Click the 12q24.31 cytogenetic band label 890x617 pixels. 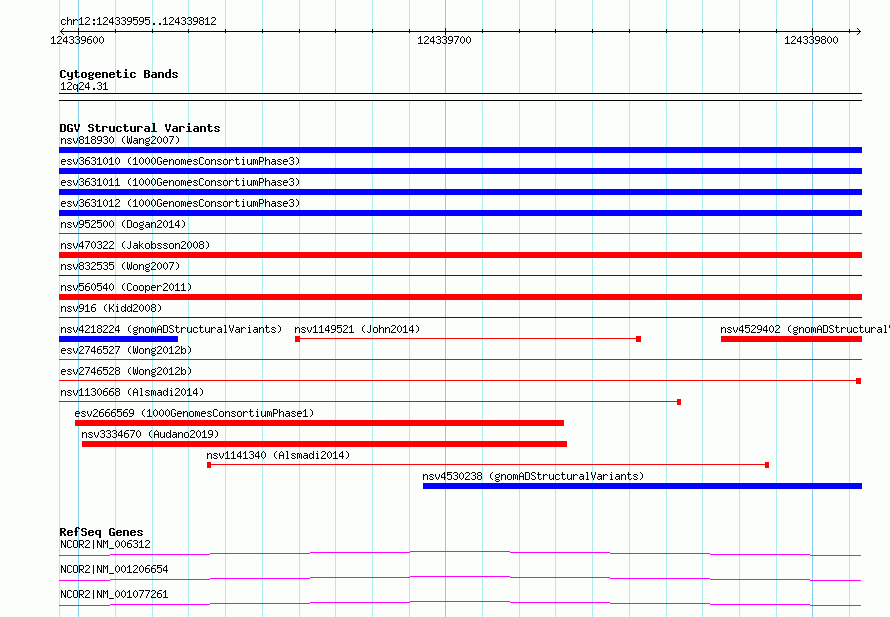click(x=84, y=86)
